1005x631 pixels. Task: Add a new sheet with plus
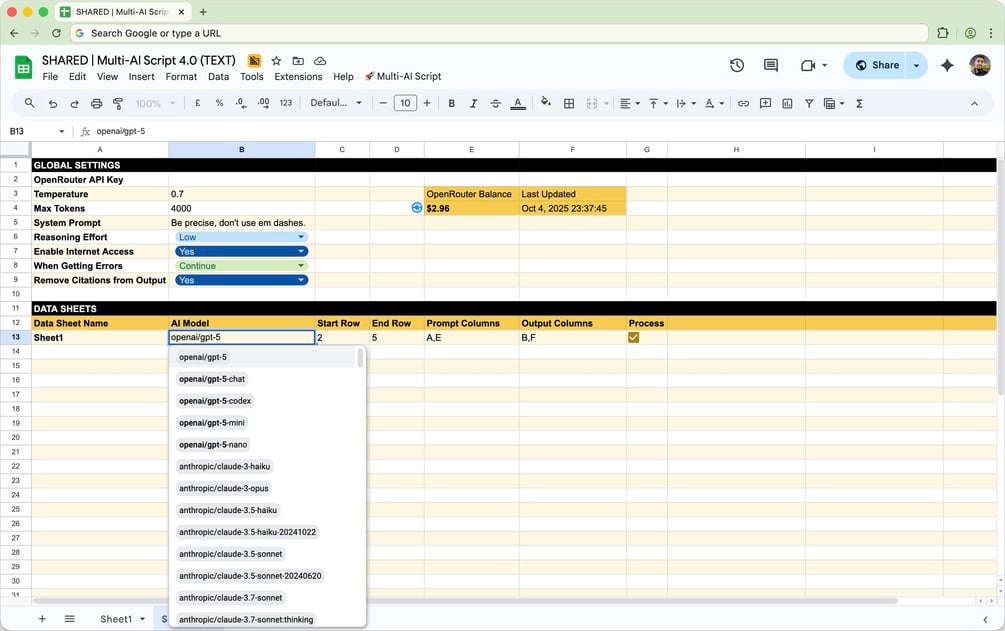tap(42, 619)
